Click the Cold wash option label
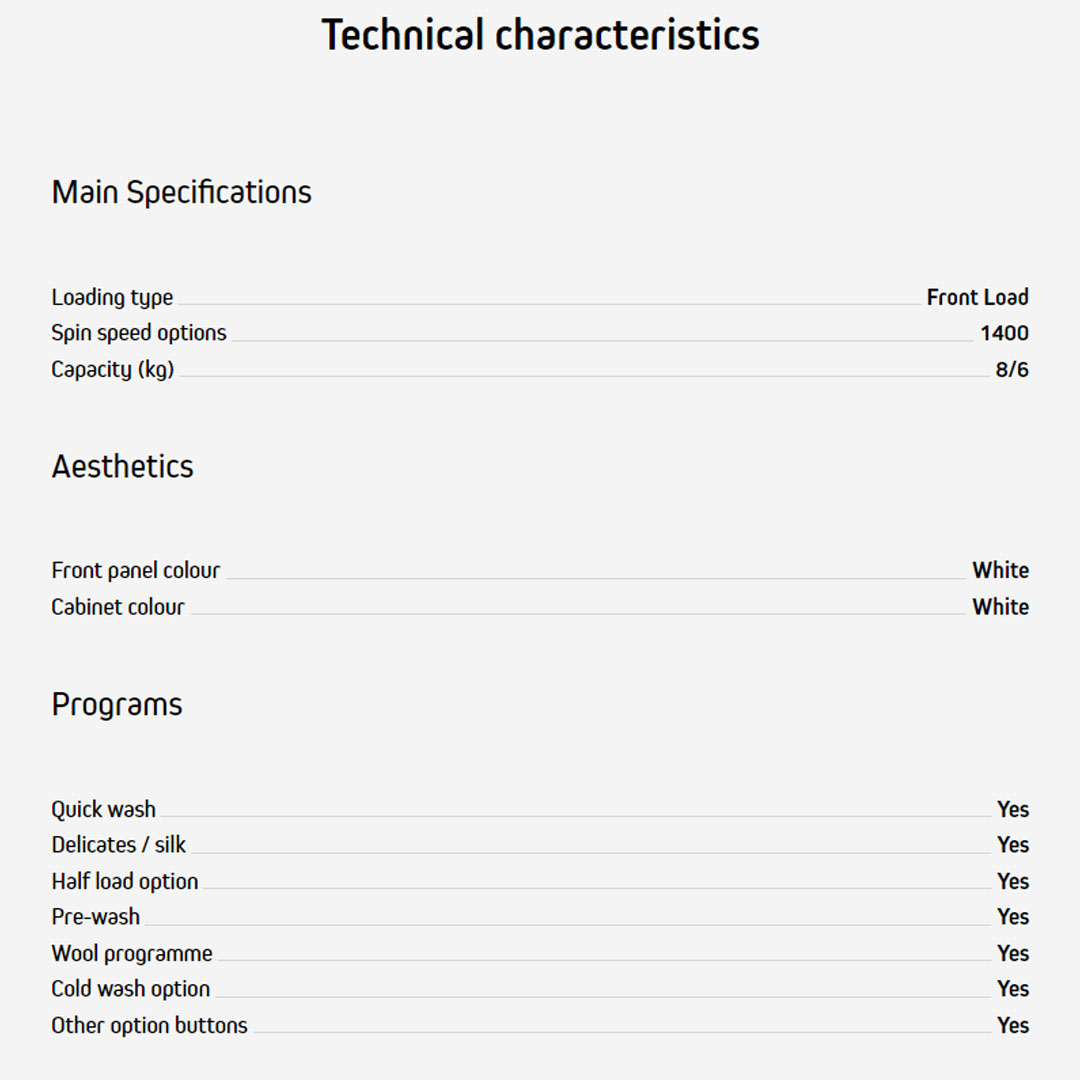The width and height of the screenshot is (1080, 1080). pyautogui.click(x=131, y=989)
